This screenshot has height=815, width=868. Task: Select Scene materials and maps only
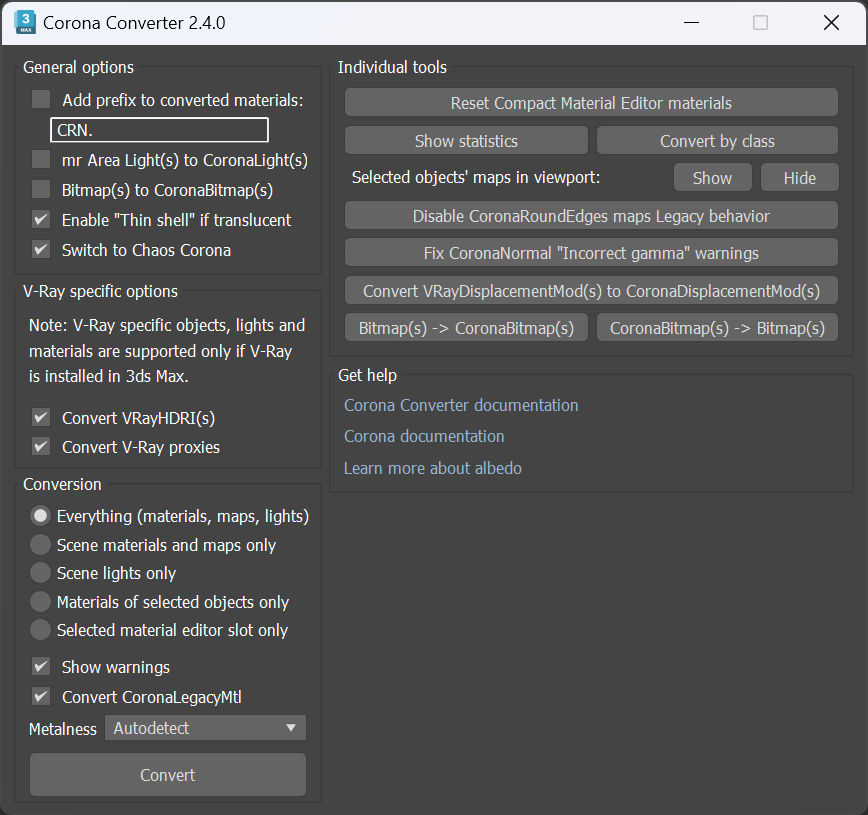click(x=40, y=545)
